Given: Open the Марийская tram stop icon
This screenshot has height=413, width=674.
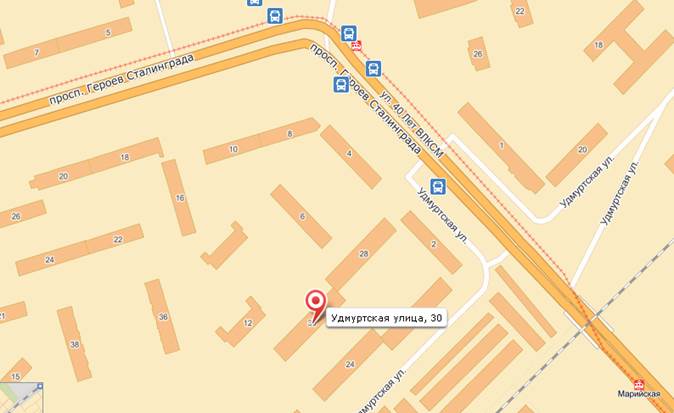Looking at the screenshot, I should (639, 384).
